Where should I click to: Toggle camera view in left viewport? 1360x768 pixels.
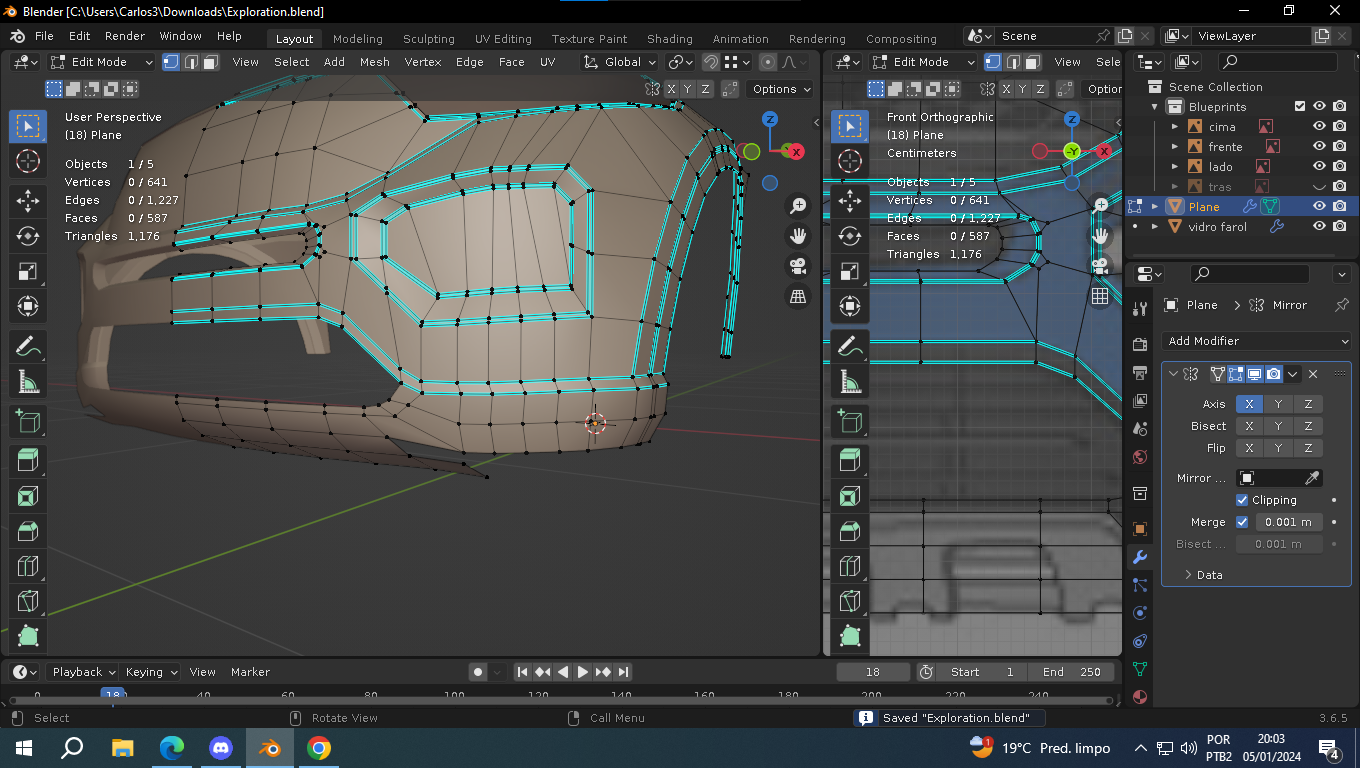coord(798,267)
